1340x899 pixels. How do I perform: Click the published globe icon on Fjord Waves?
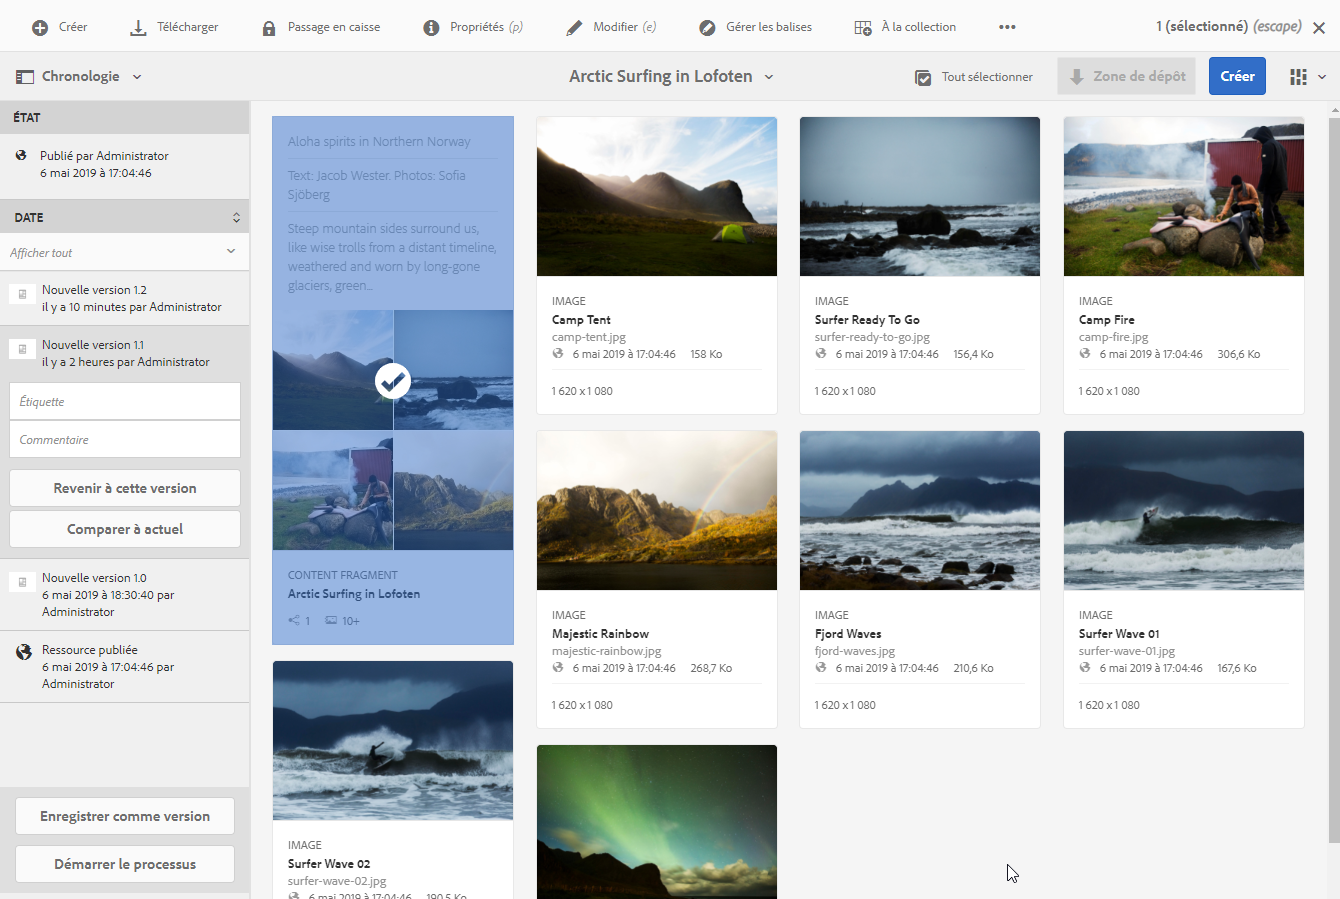[821, 668]
